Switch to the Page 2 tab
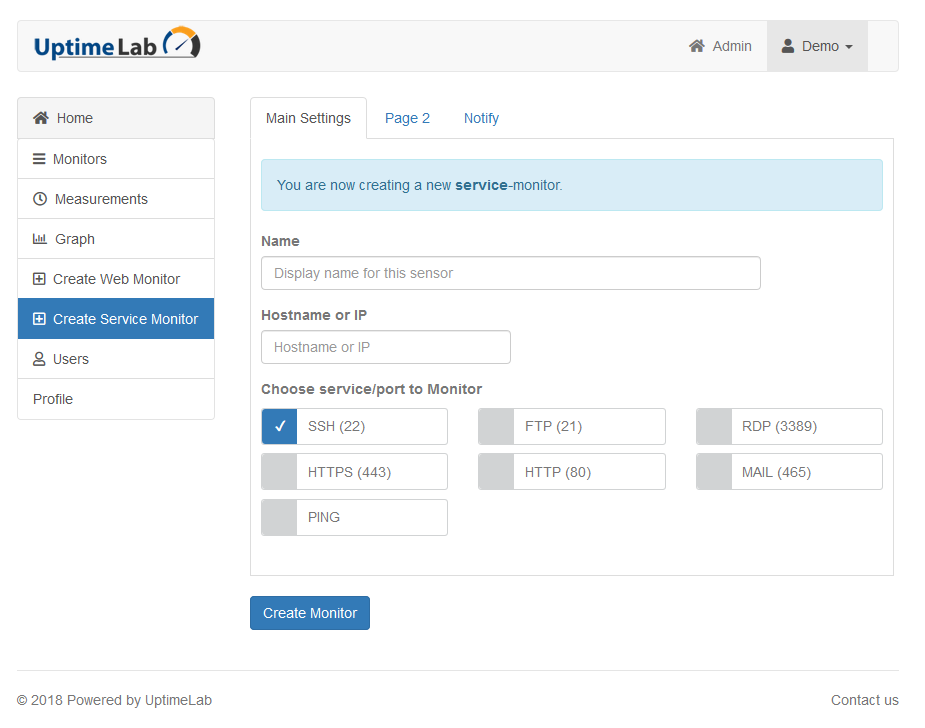This screenshot has height=728, width=925. [407, 118]
